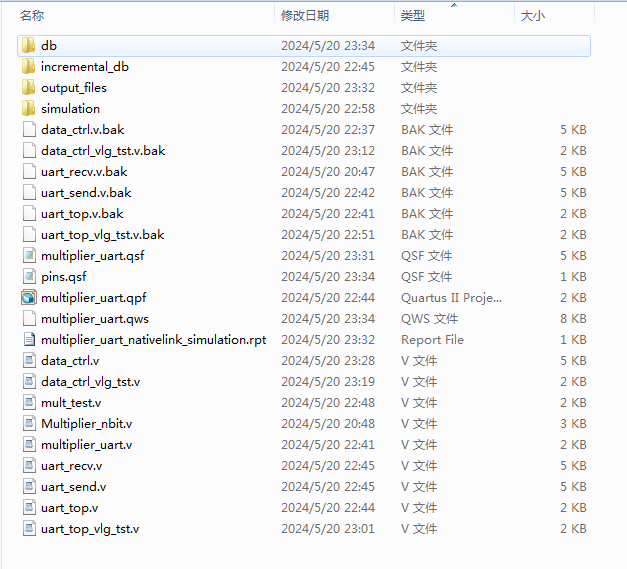This screenshot has width=627, height=569.
Task: Click the data_ctrl.v Verilog file icon
Action: pyautogui.click(x=29, y=360)
